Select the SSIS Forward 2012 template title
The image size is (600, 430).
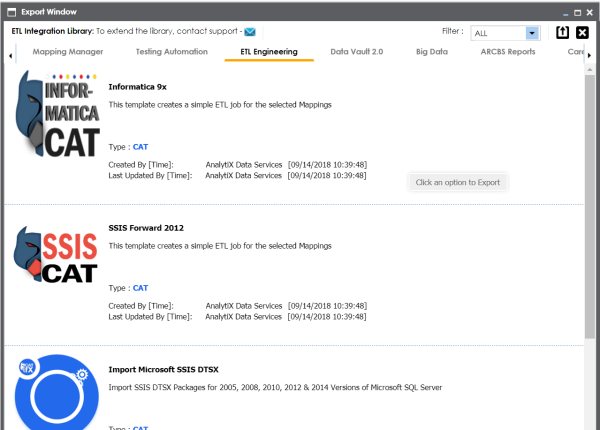click(x=146, y=228)
